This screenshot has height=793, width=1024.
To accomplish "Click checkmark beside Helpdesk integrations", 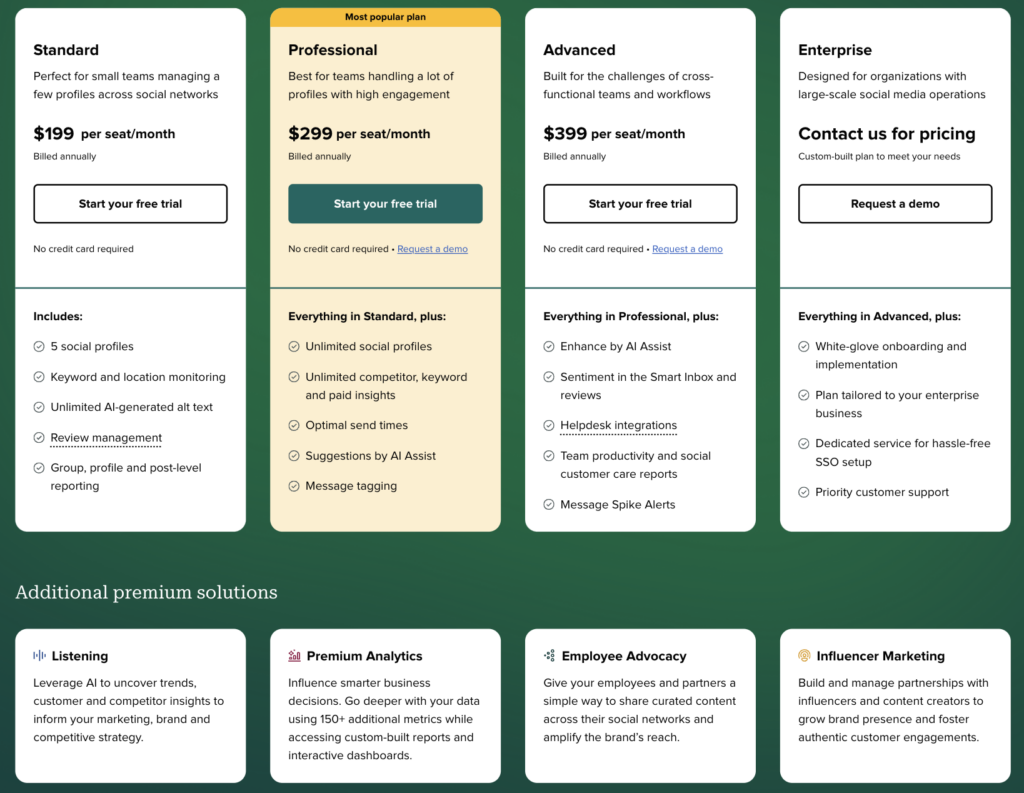I will pyautogui.click(x=549, y=425).
